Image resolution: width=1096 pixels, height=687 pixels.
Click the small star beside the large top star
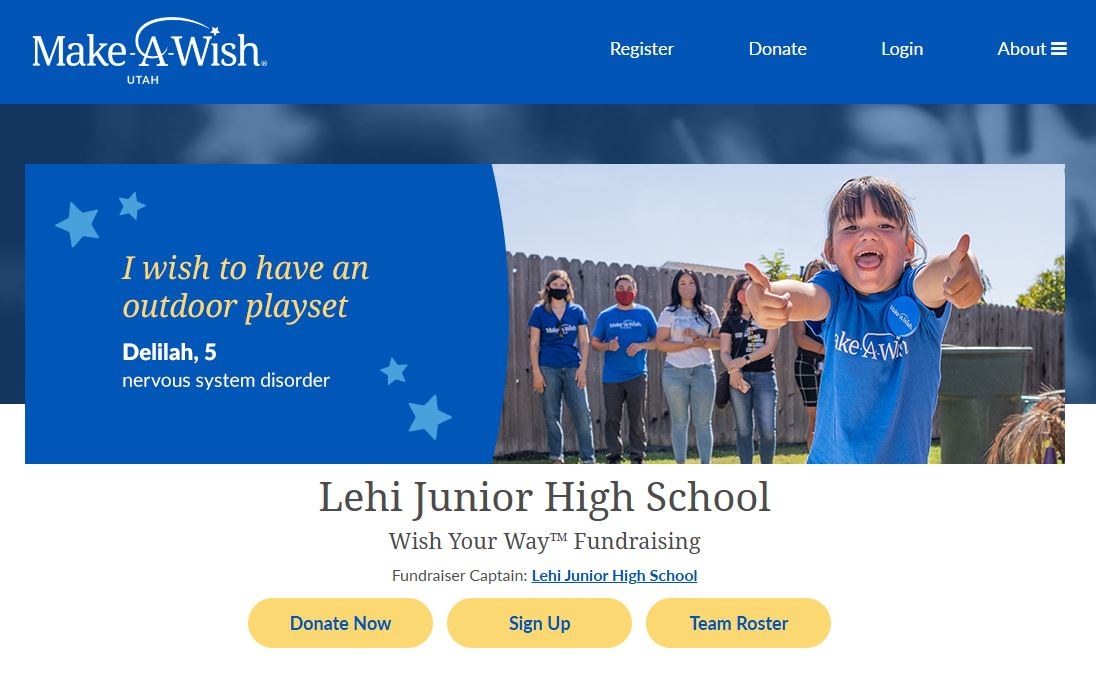pos(131,205)
